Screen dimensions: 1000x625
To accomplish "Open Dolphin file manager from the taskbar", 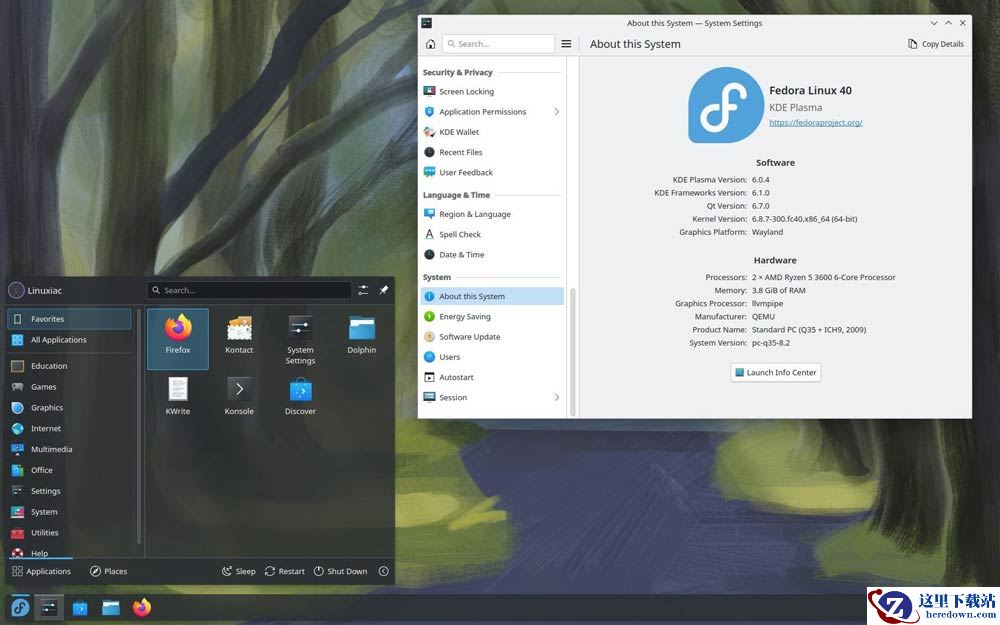I will [111, 608].
